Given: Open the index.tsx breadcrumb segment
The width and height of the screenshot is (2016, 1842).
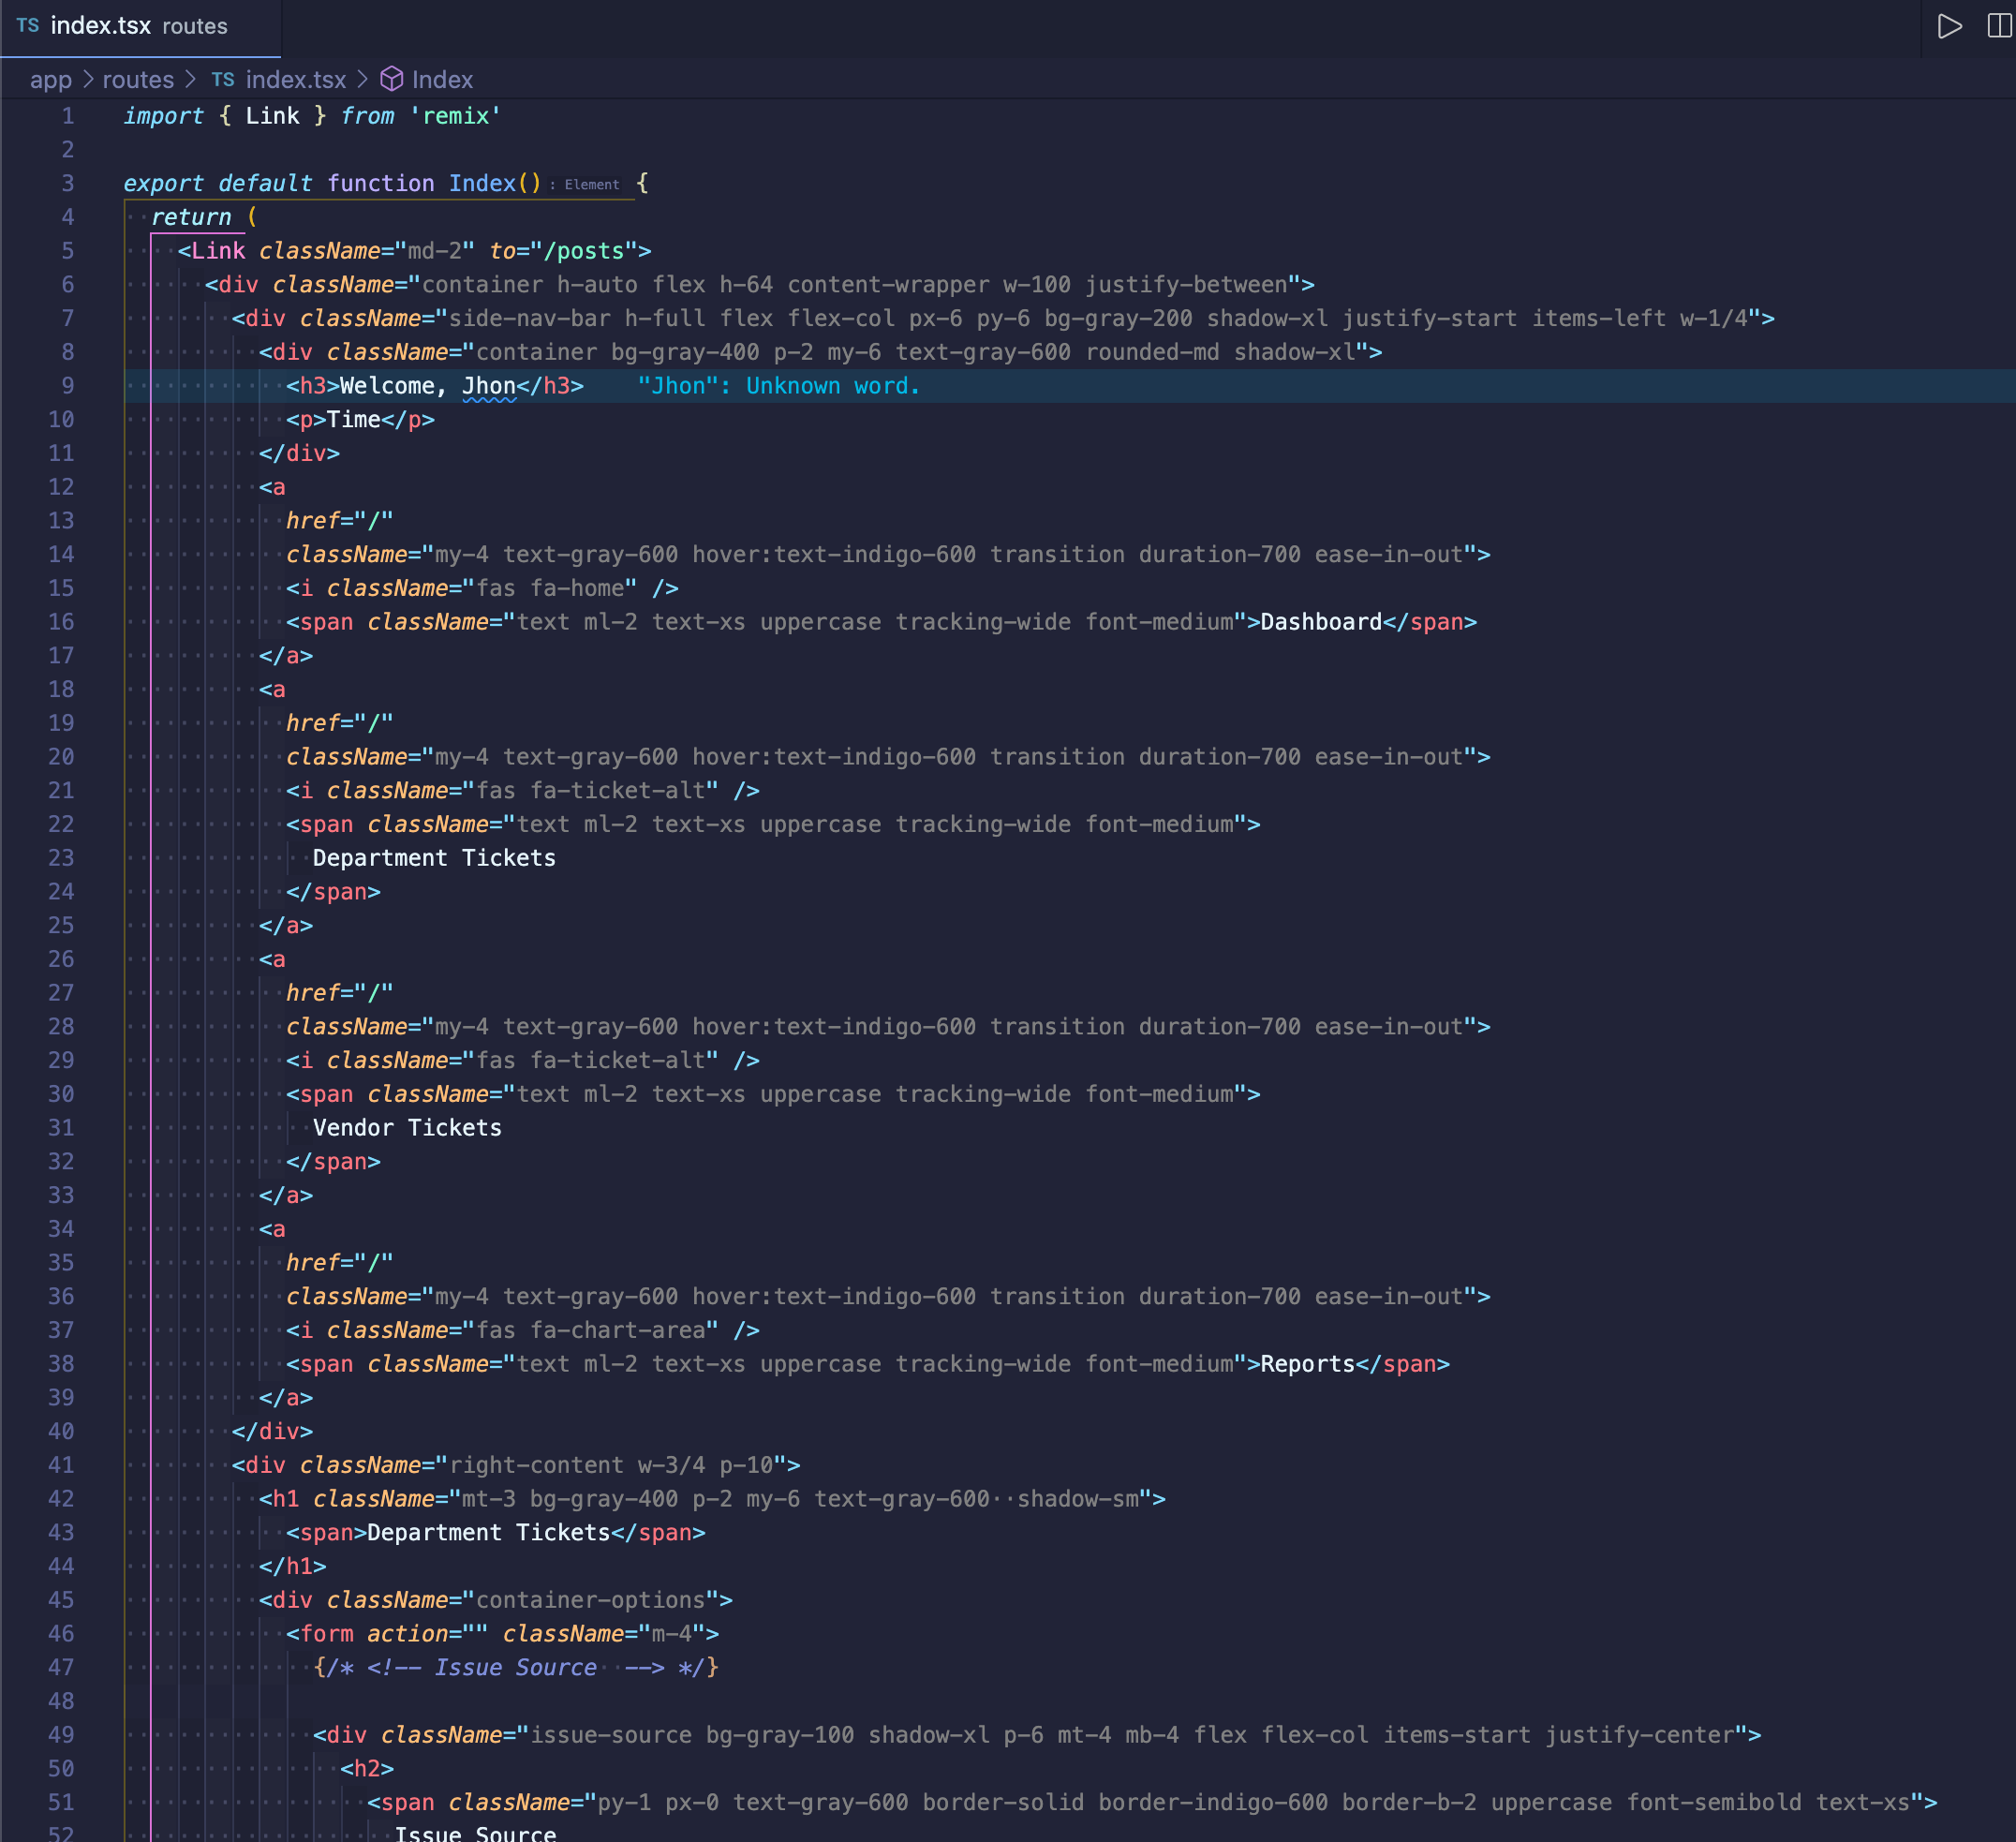Looking at the screenshot, I should coord(296,80).
